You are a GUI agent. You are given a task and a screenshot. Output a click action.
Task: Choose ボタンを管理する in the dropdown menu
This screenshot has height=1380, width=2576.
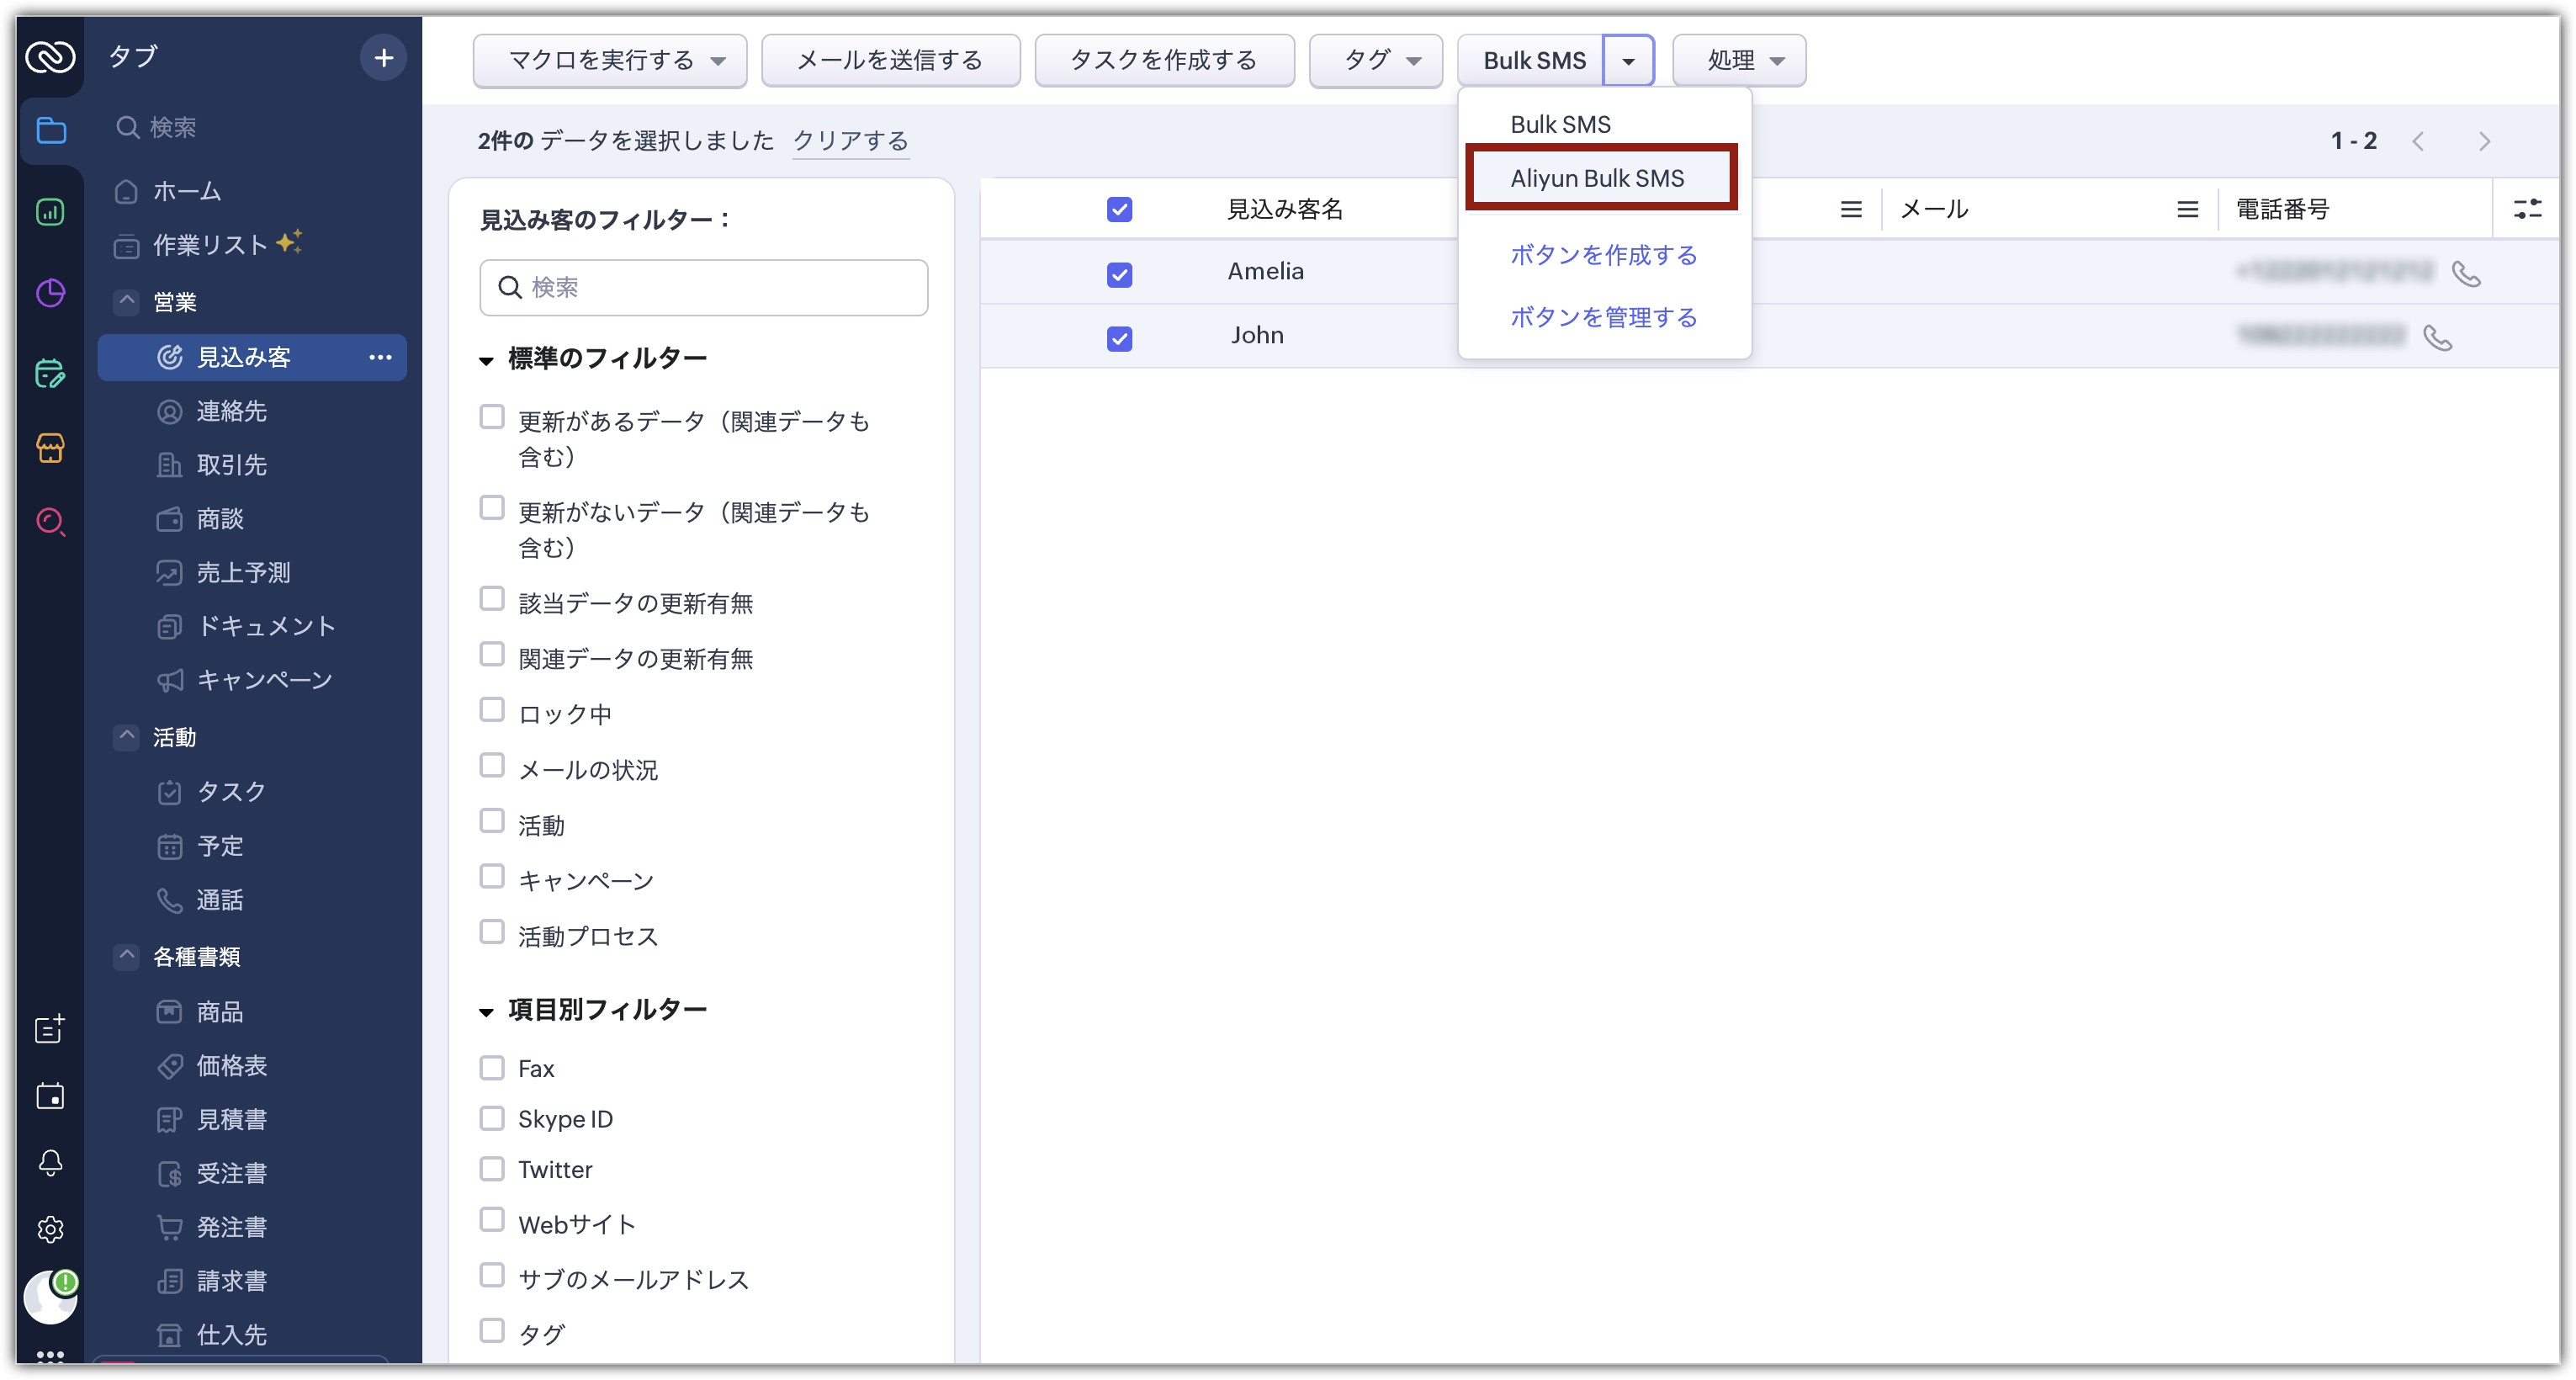point(1603,317)
